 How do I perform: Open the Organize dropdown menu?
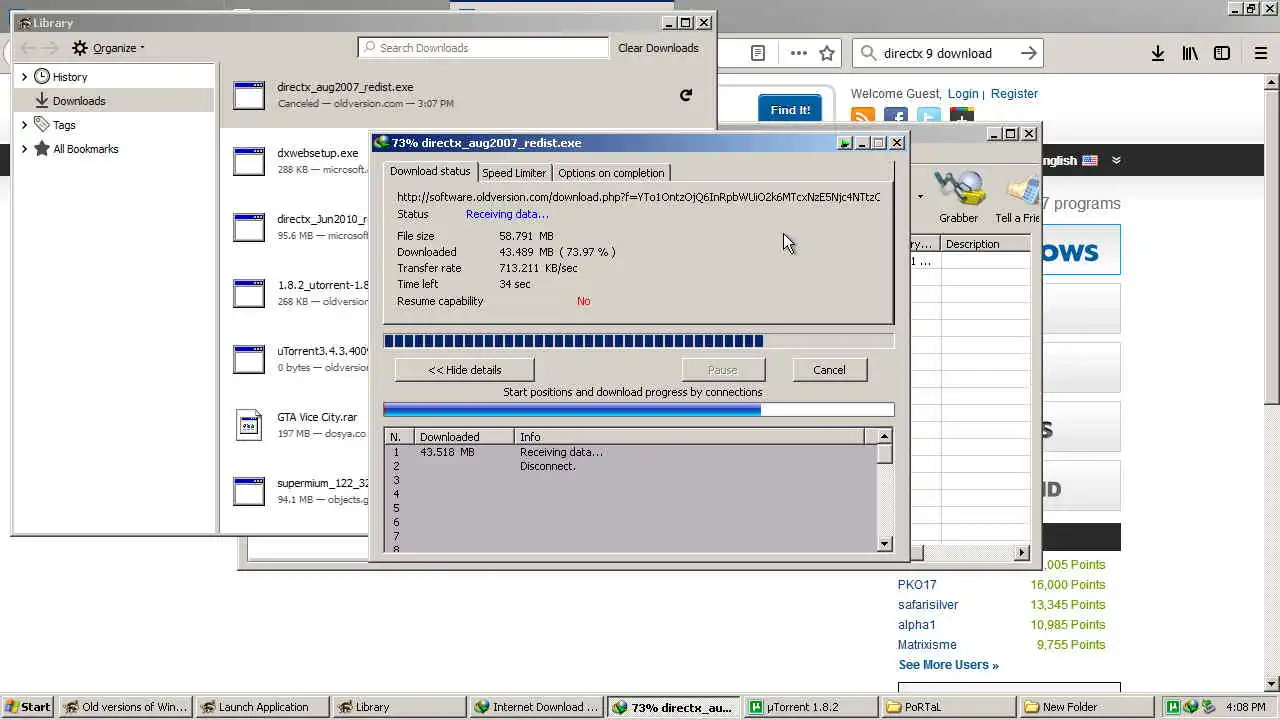pyautogui.click(x=109, y=48)
